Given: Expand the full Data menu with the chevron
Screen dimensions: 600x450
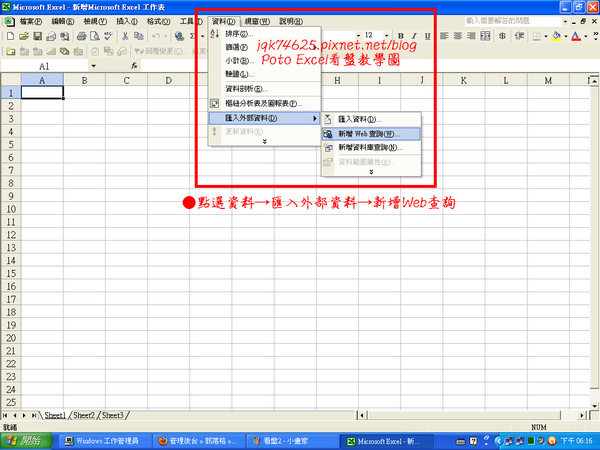Looking at the screenshot, I should (264, 141).
